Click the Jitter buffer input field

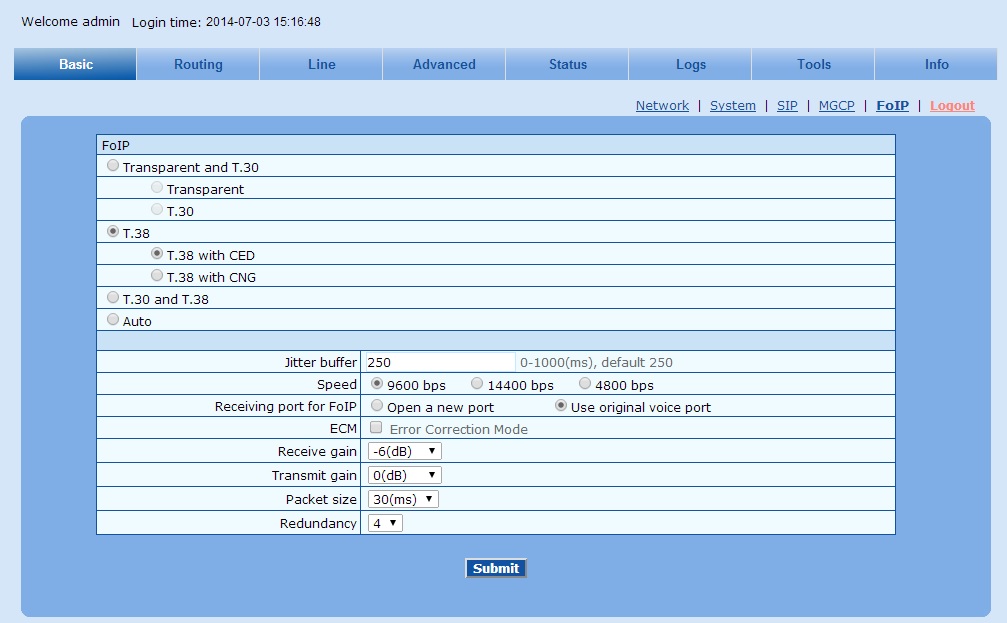[x=439, y=362]
